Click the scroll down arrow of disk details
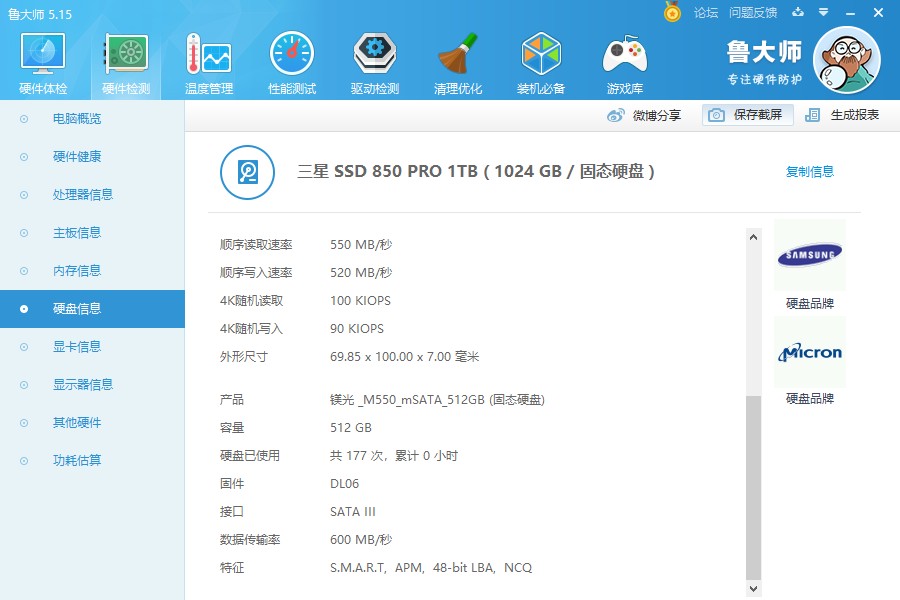Viewport: 900px width, 600px height. [754, 589]
